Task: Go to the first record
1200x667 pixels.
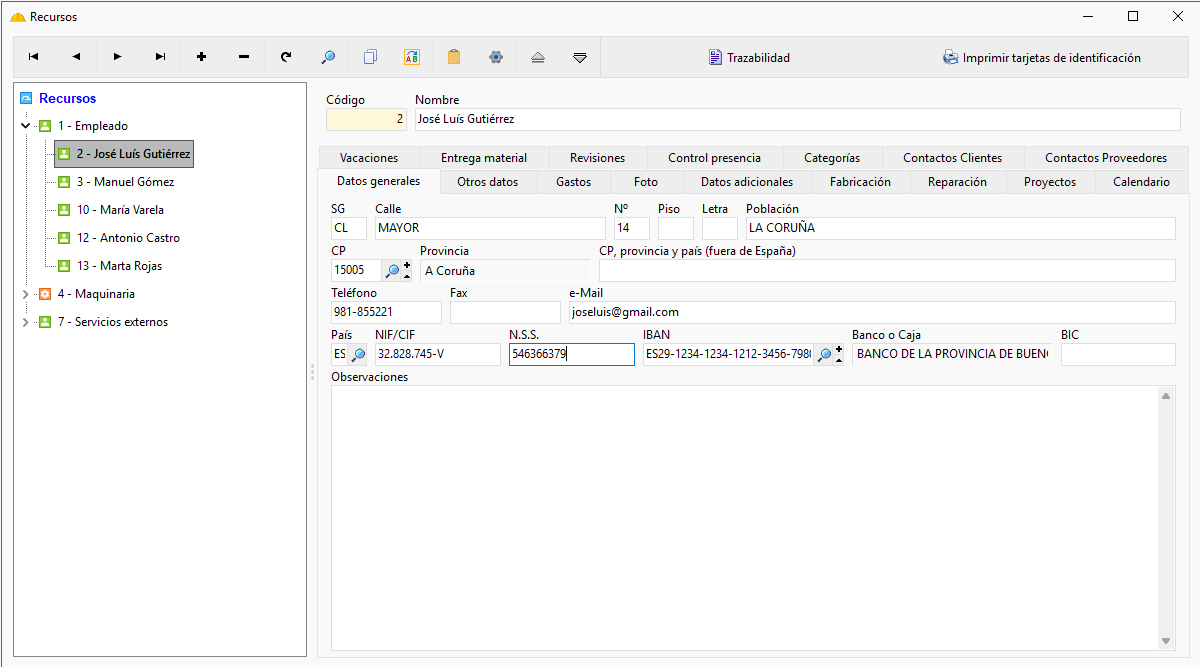Action: coord(34,57)
